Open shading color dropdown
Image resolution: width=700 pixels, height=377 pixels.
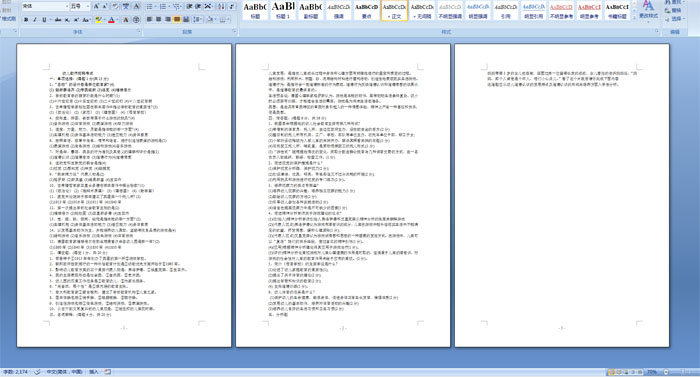coord(215,20)
